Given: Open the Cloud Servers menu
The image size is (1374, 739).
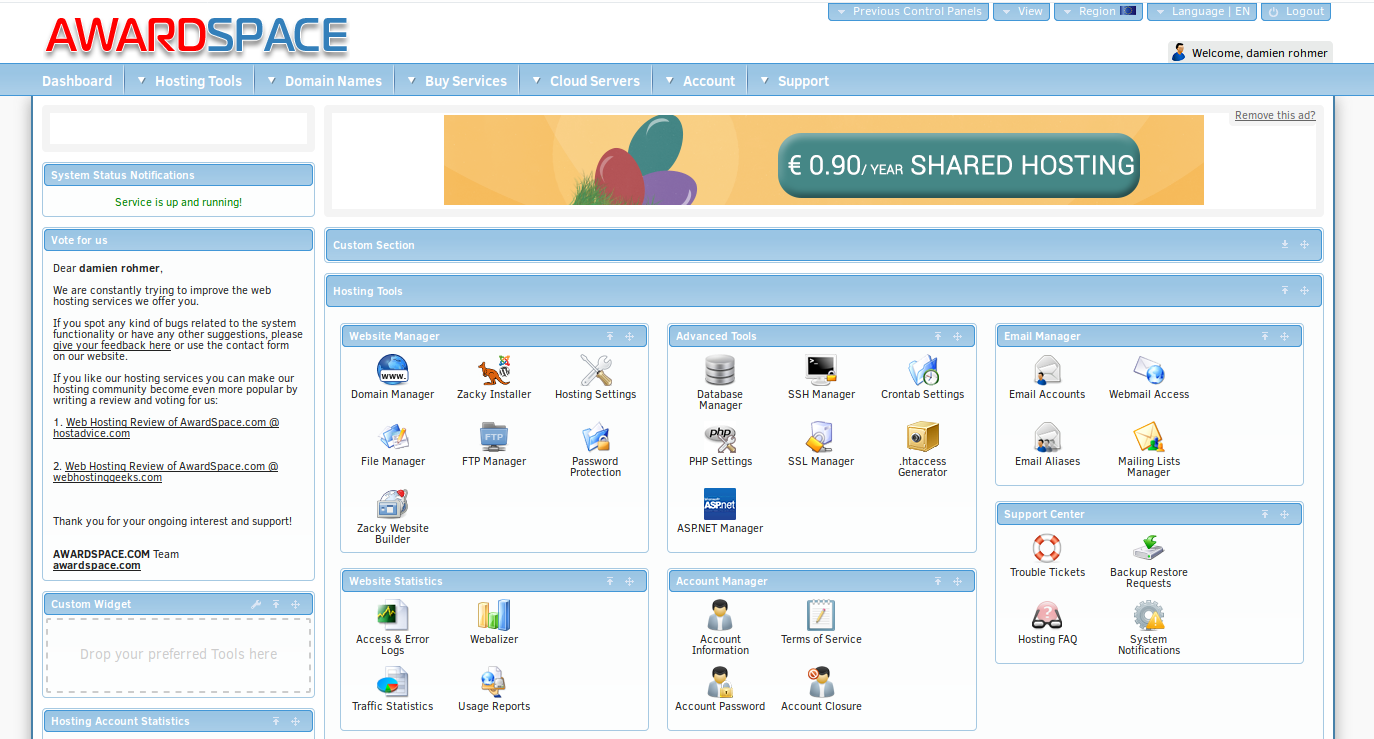Looking at the screenshot, I should point(586,81).
